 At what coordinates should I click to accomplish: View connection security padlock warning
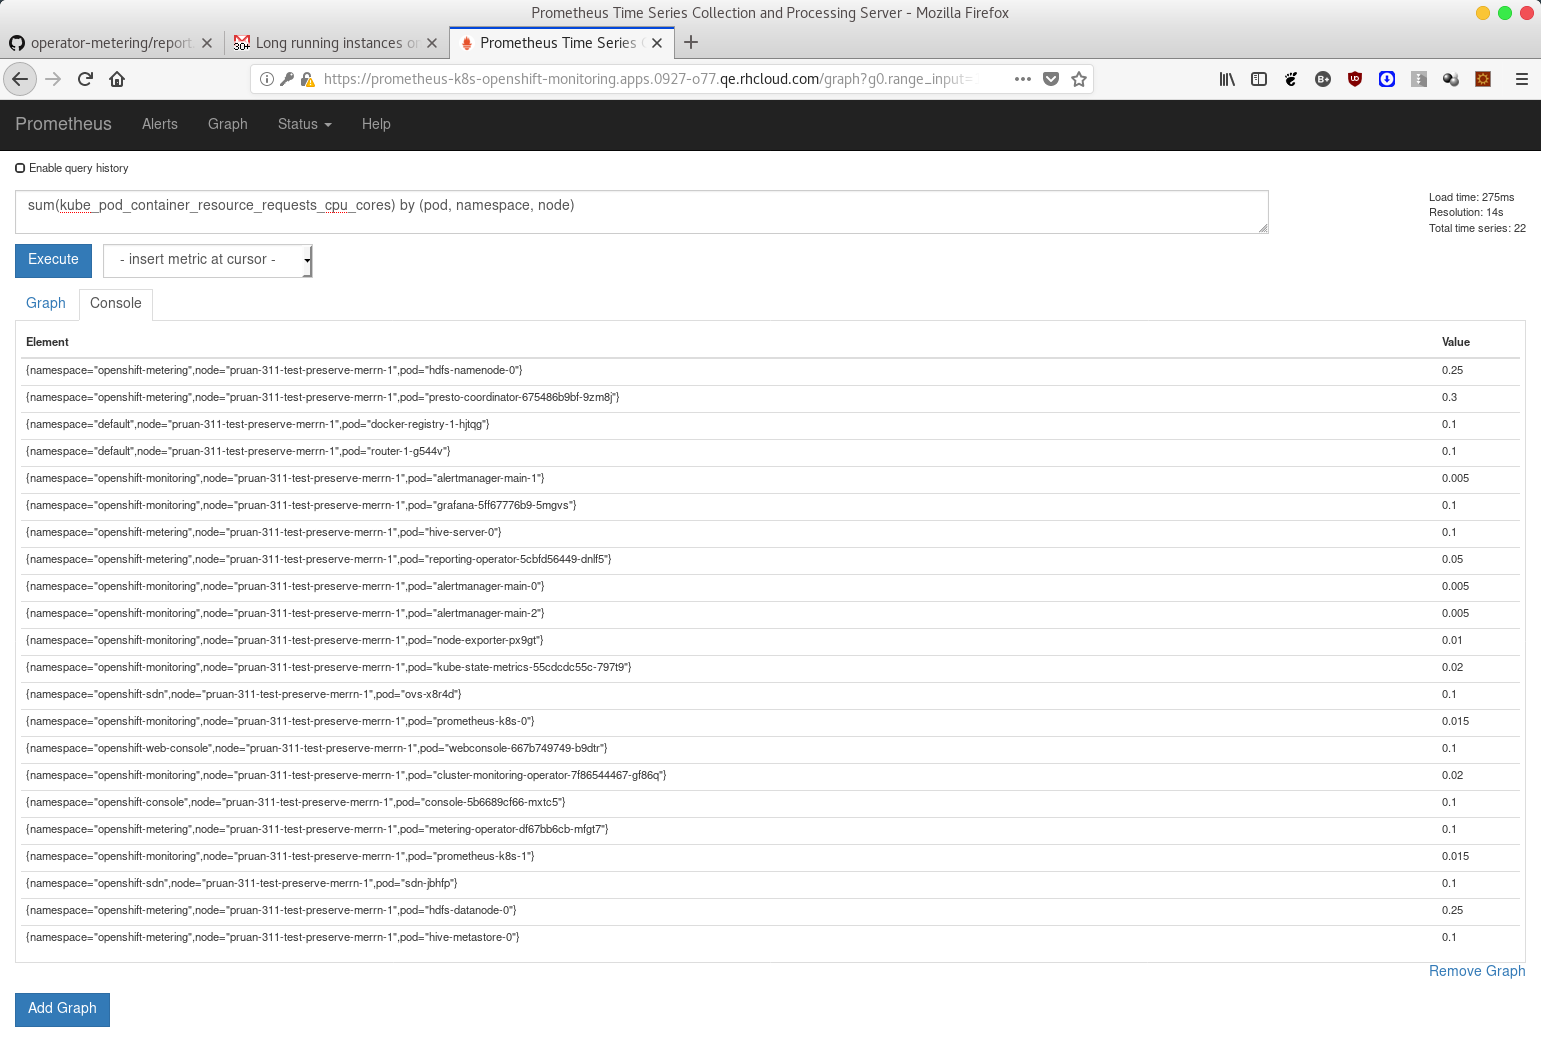307,79
